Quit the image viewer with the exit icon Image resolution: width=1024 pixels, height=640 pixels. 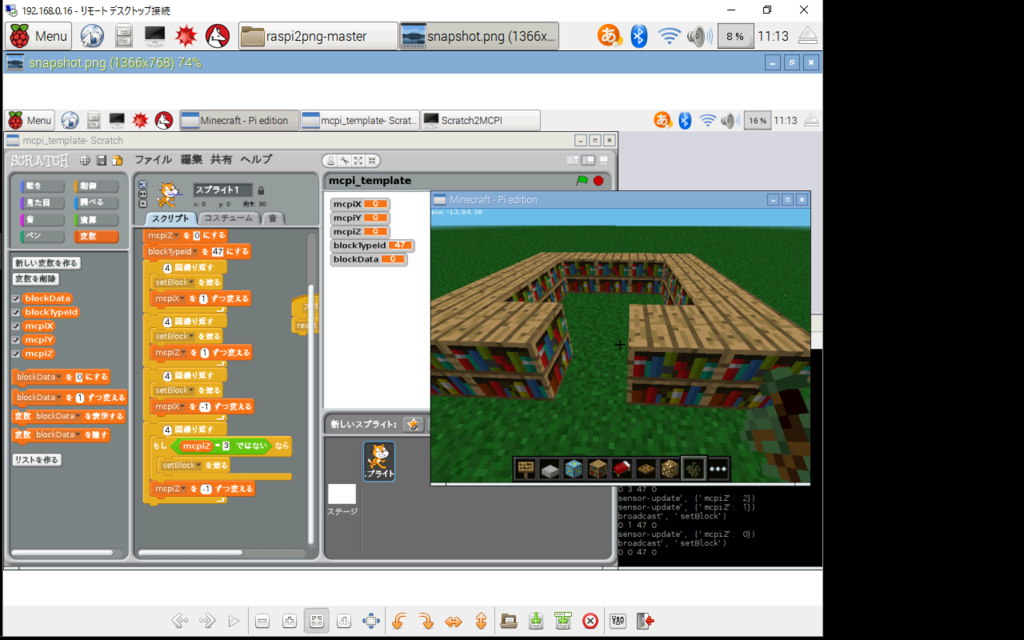645,621
